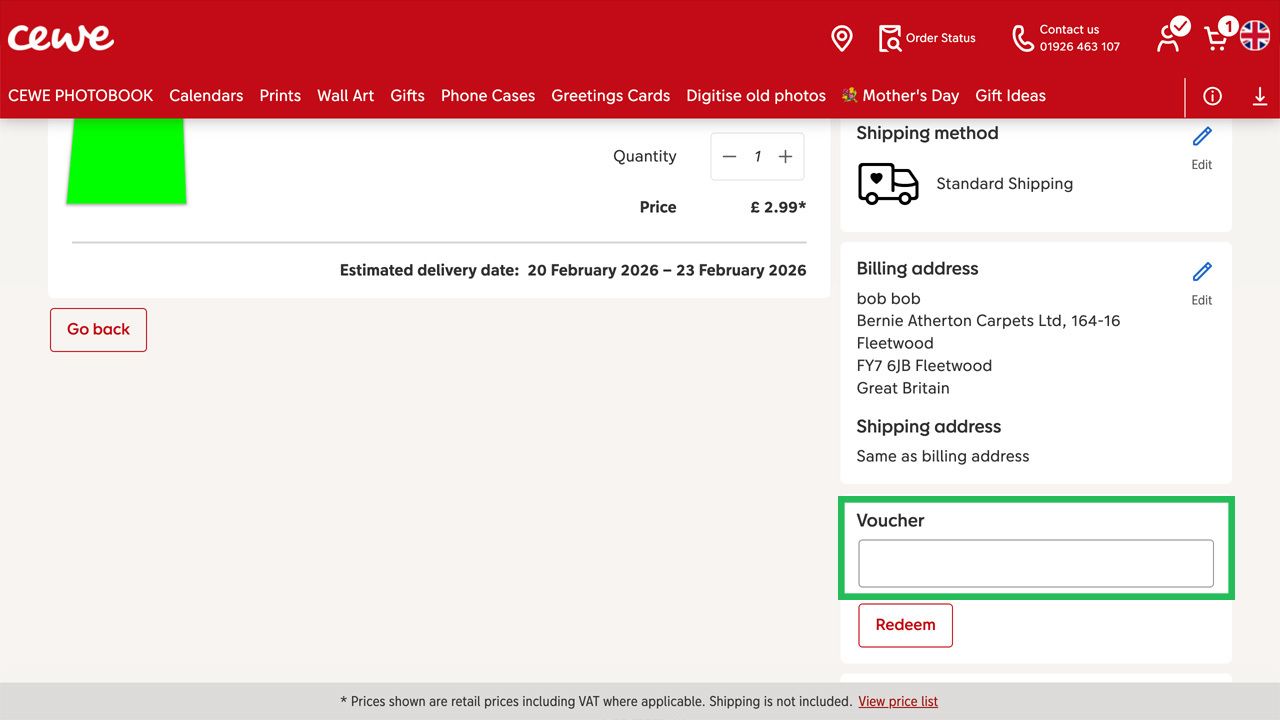
Task: Click inside the Voucher input field
Action: 1035,562
